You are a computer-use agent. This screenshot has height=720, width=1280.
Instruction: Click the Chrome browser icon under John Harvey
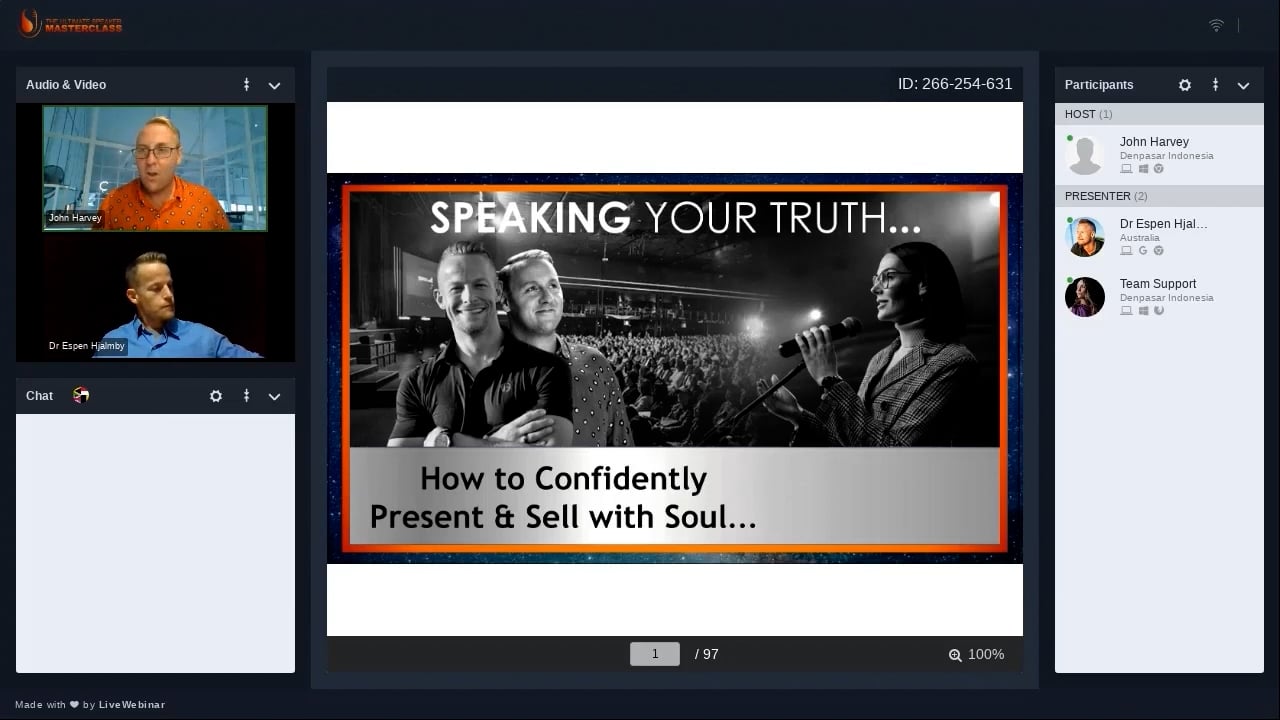click(x=1158, y=169)
